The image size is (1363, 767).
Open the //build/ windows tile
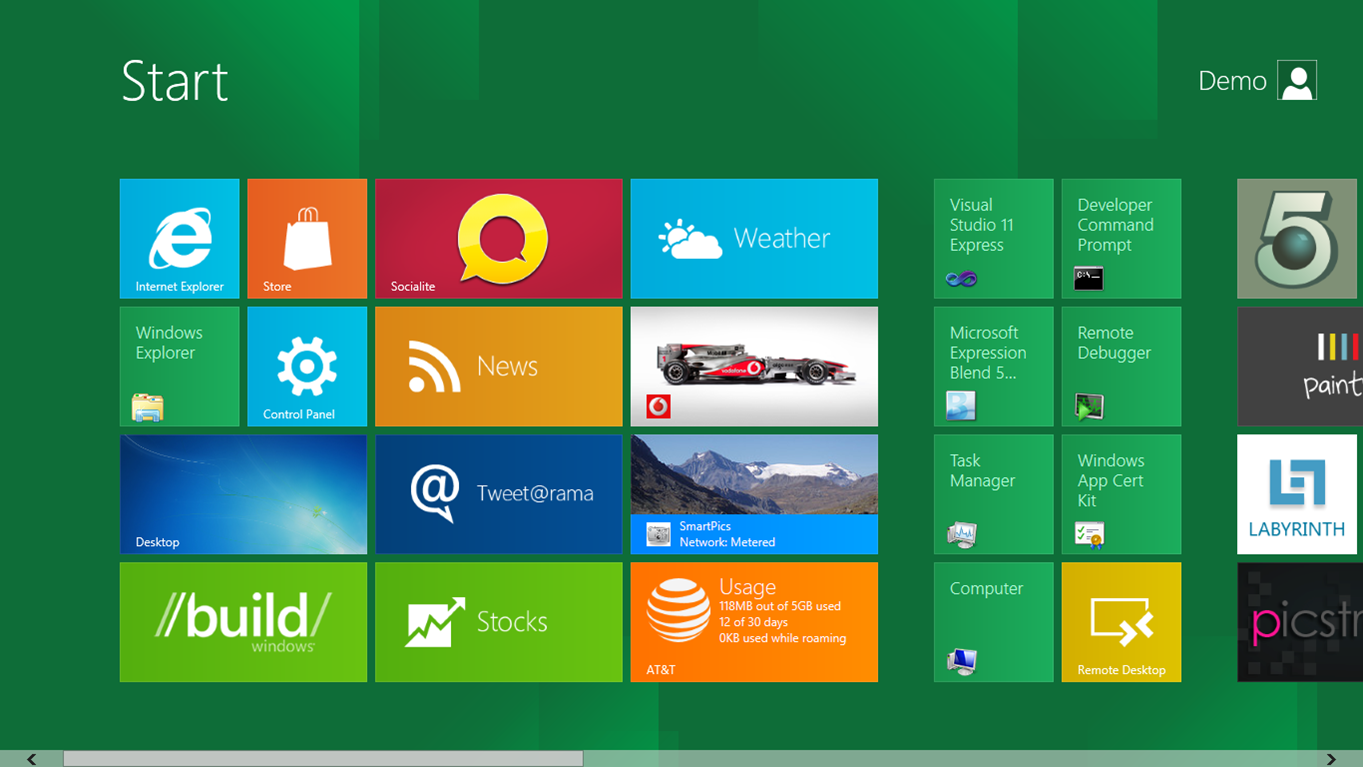pyautogui.click(x=243, y=622)
